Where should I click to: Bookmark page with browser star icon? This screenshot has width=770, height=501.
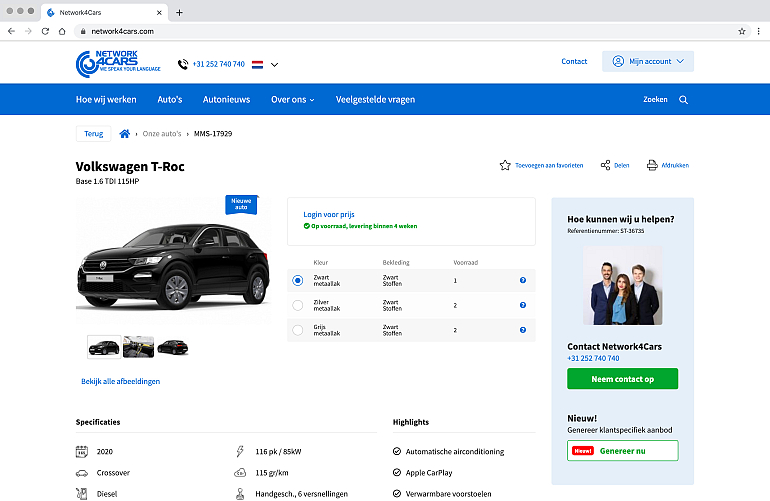[742, 31]
